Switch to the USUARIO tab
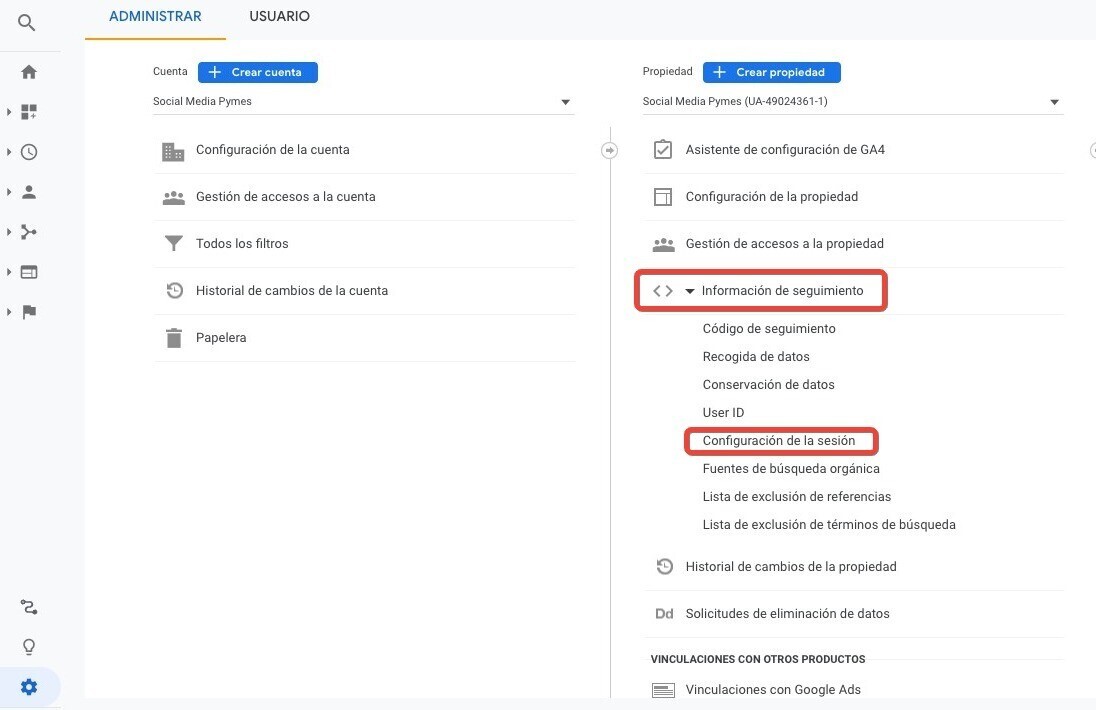 point(279,16)
